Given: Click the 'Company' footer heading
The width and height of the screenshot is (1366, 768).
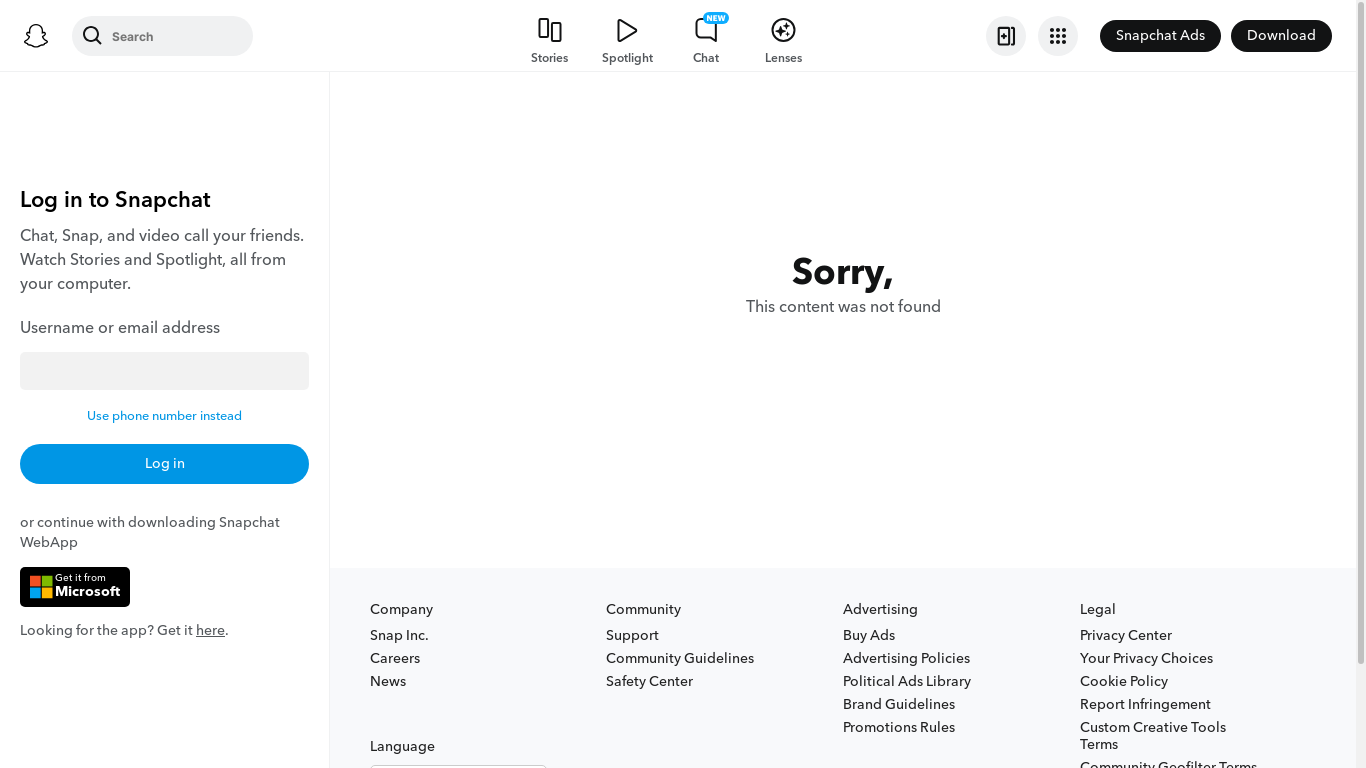Looking at the screenshot, I should pyautogui.click(x=401, y=609).
